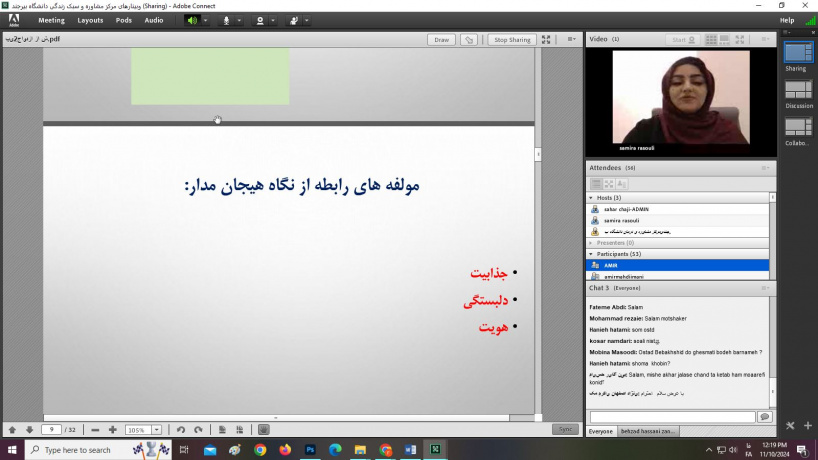Toggle the microphone icon in top toolbar

pos(226,20)
